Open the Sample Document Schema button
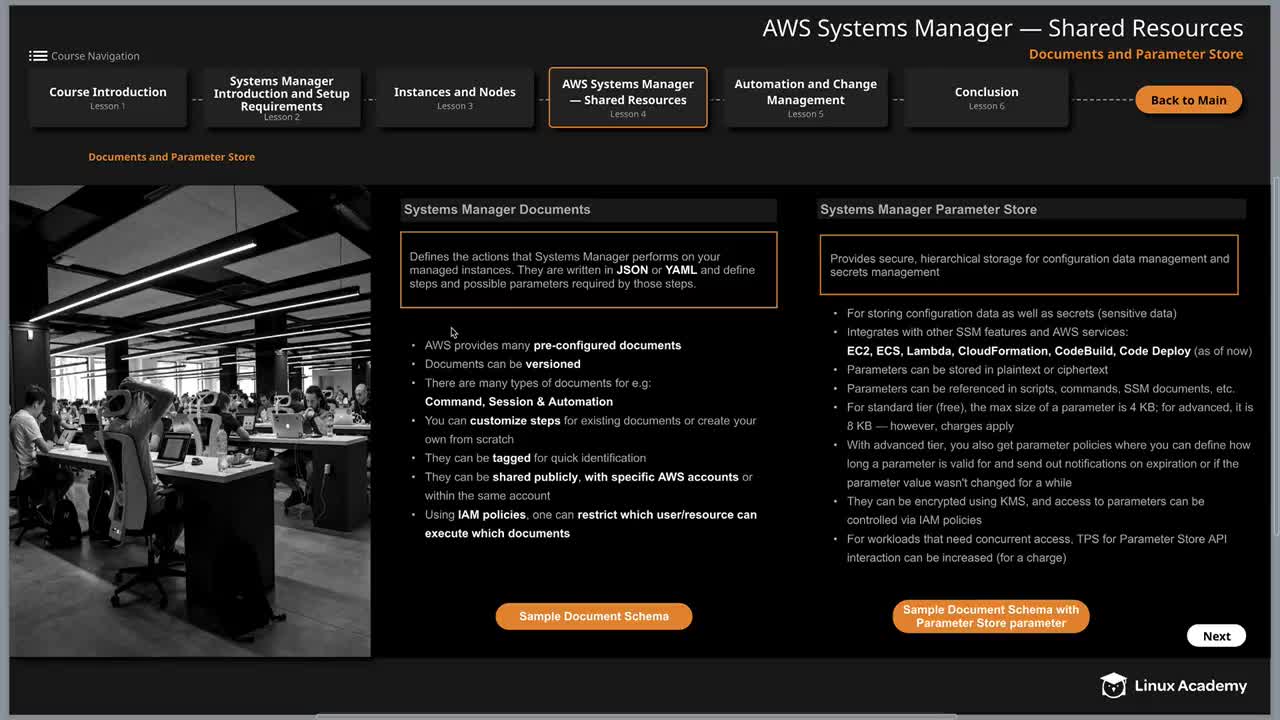The image size is (1280, 720). [594, 616]
